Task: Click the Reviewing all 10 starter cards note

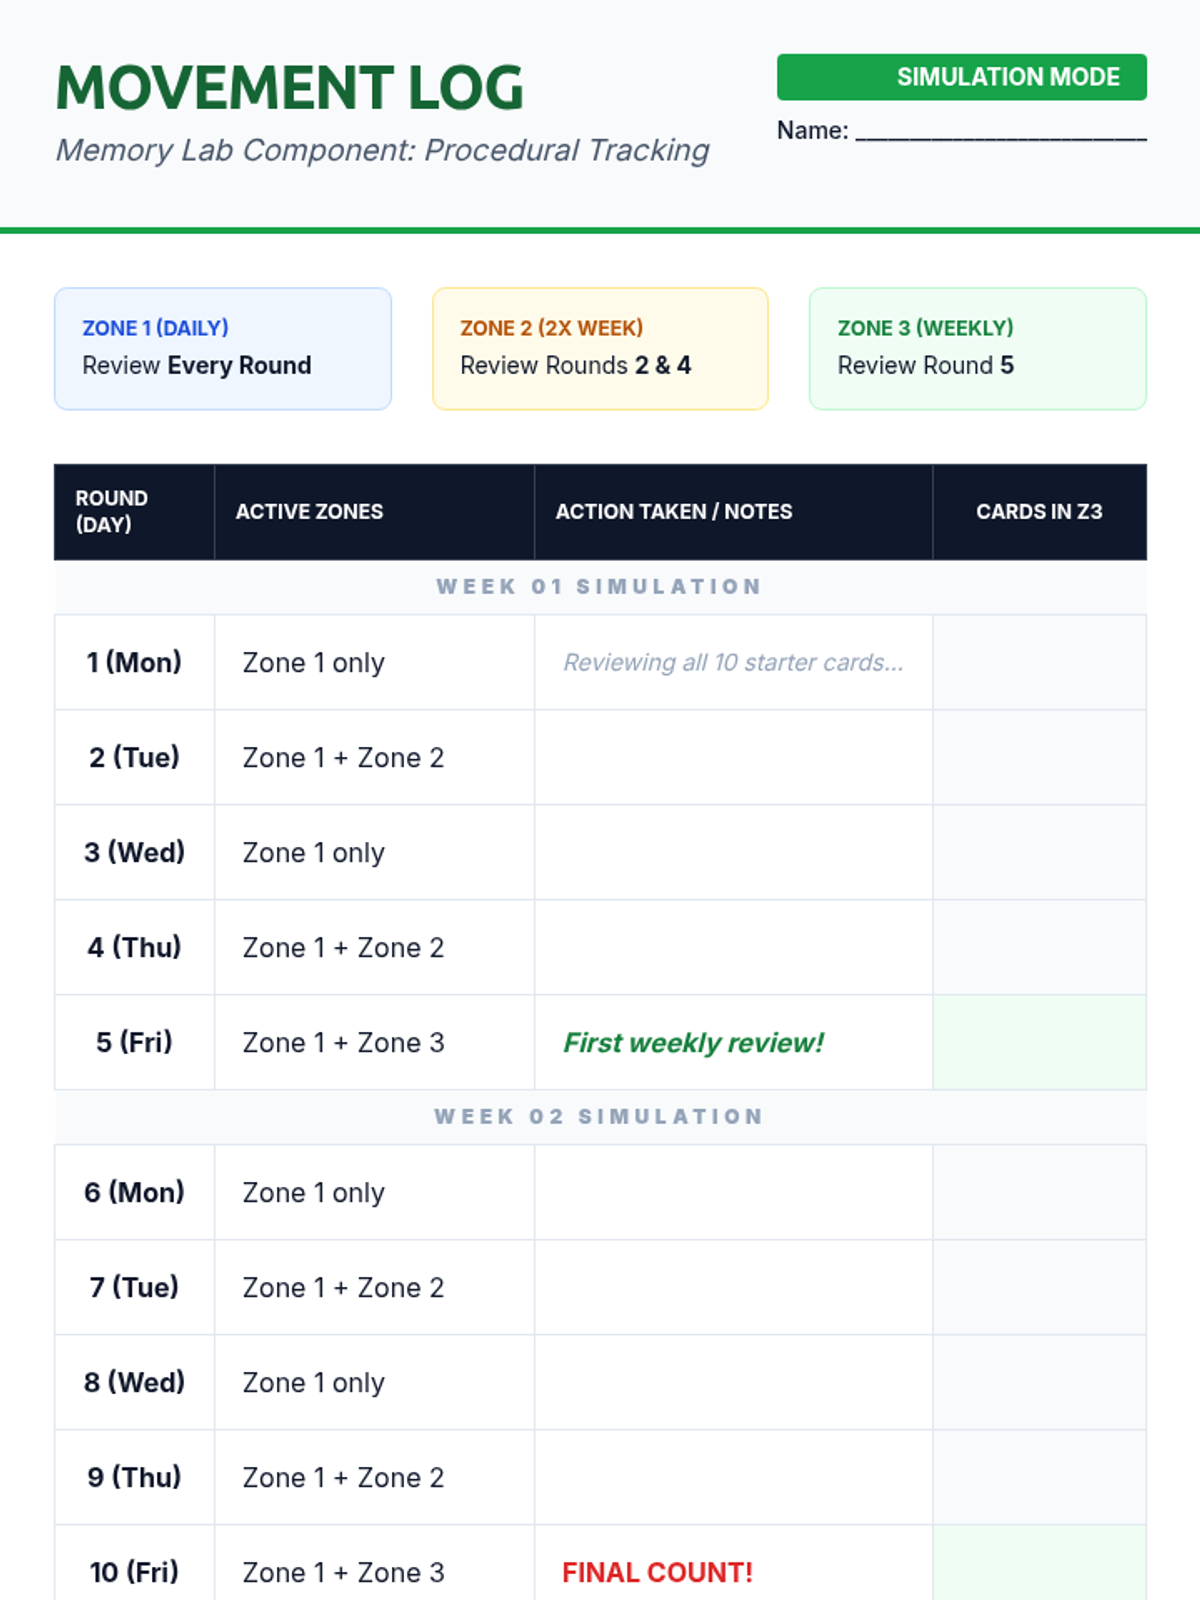Action: tap(733, 662)
